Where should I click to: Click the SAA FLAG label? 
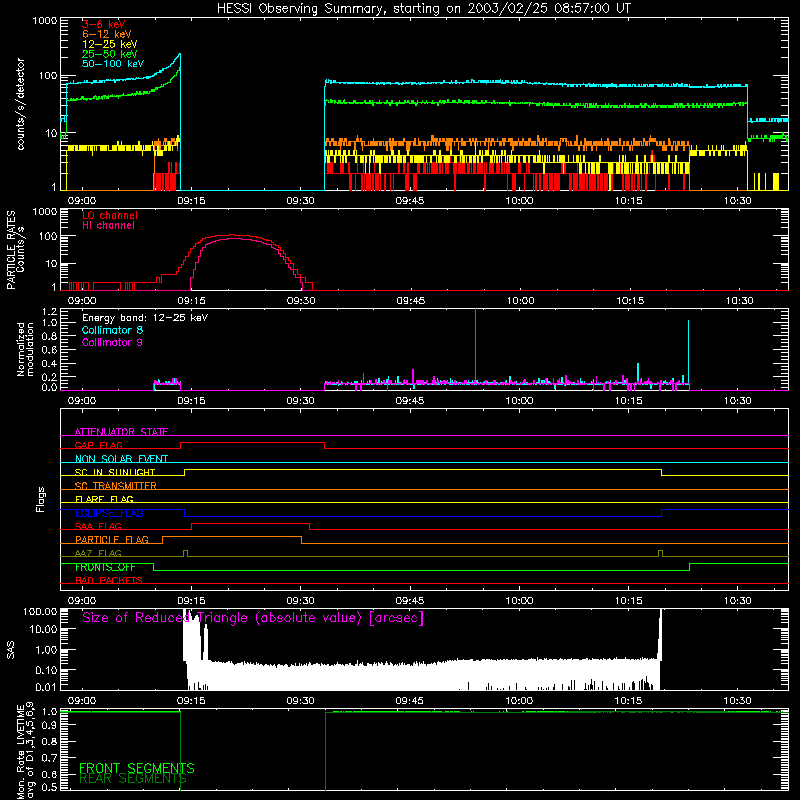[98, 526]
